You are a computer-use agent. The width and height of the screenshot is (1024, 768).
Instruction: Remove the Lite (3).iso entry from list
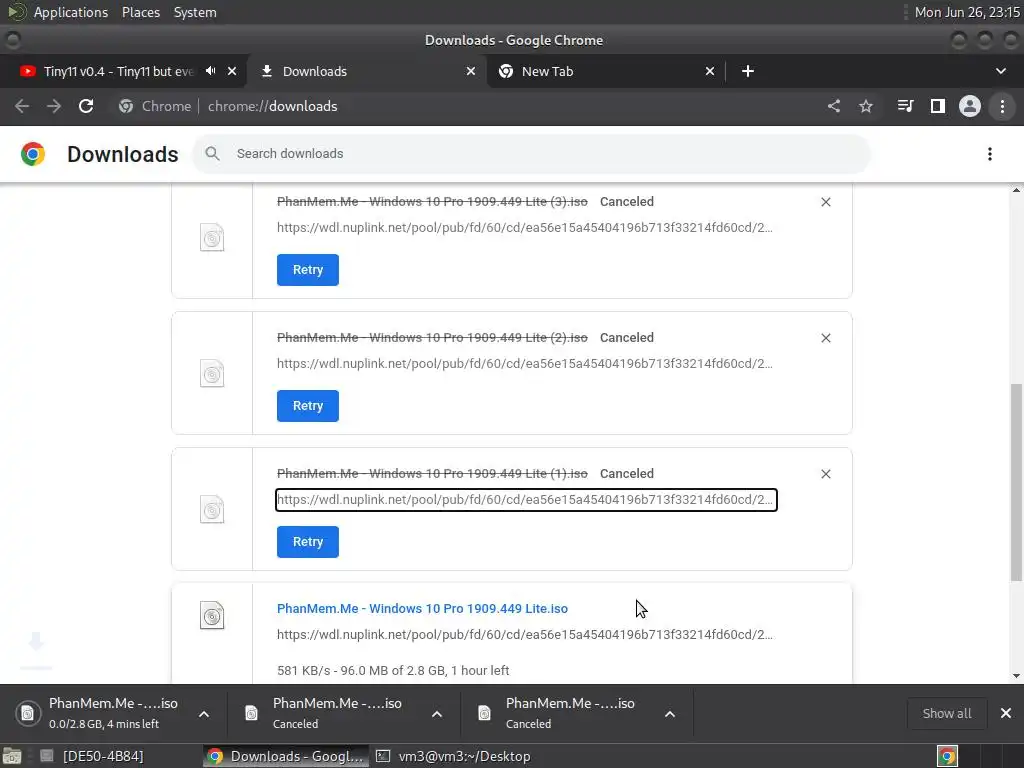click(x=826, y=202)
